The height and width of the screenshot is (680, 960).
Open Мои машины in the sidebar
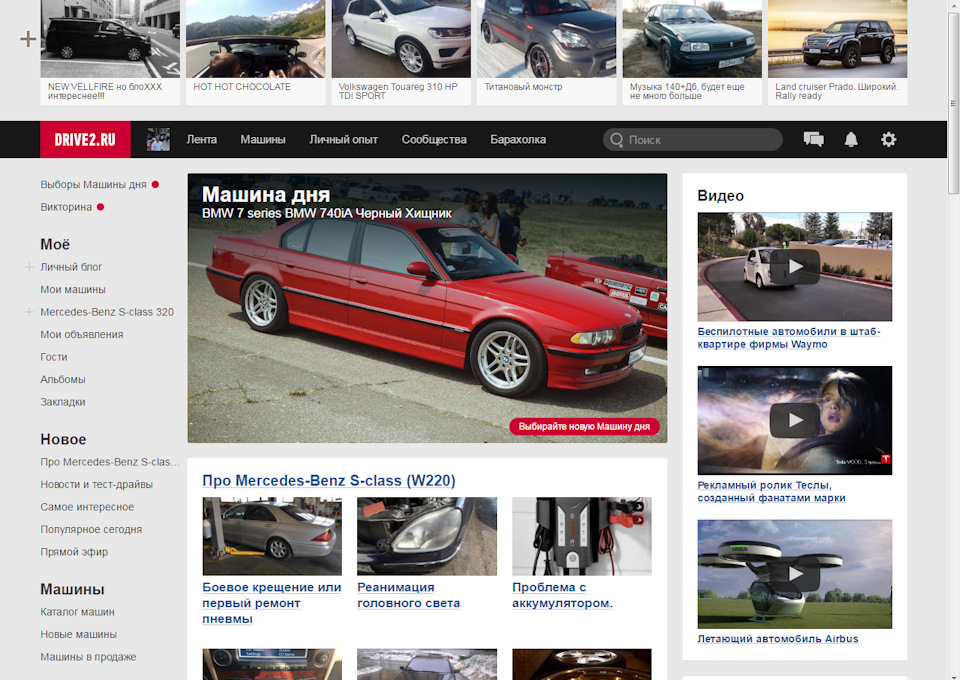coord(73,290)
